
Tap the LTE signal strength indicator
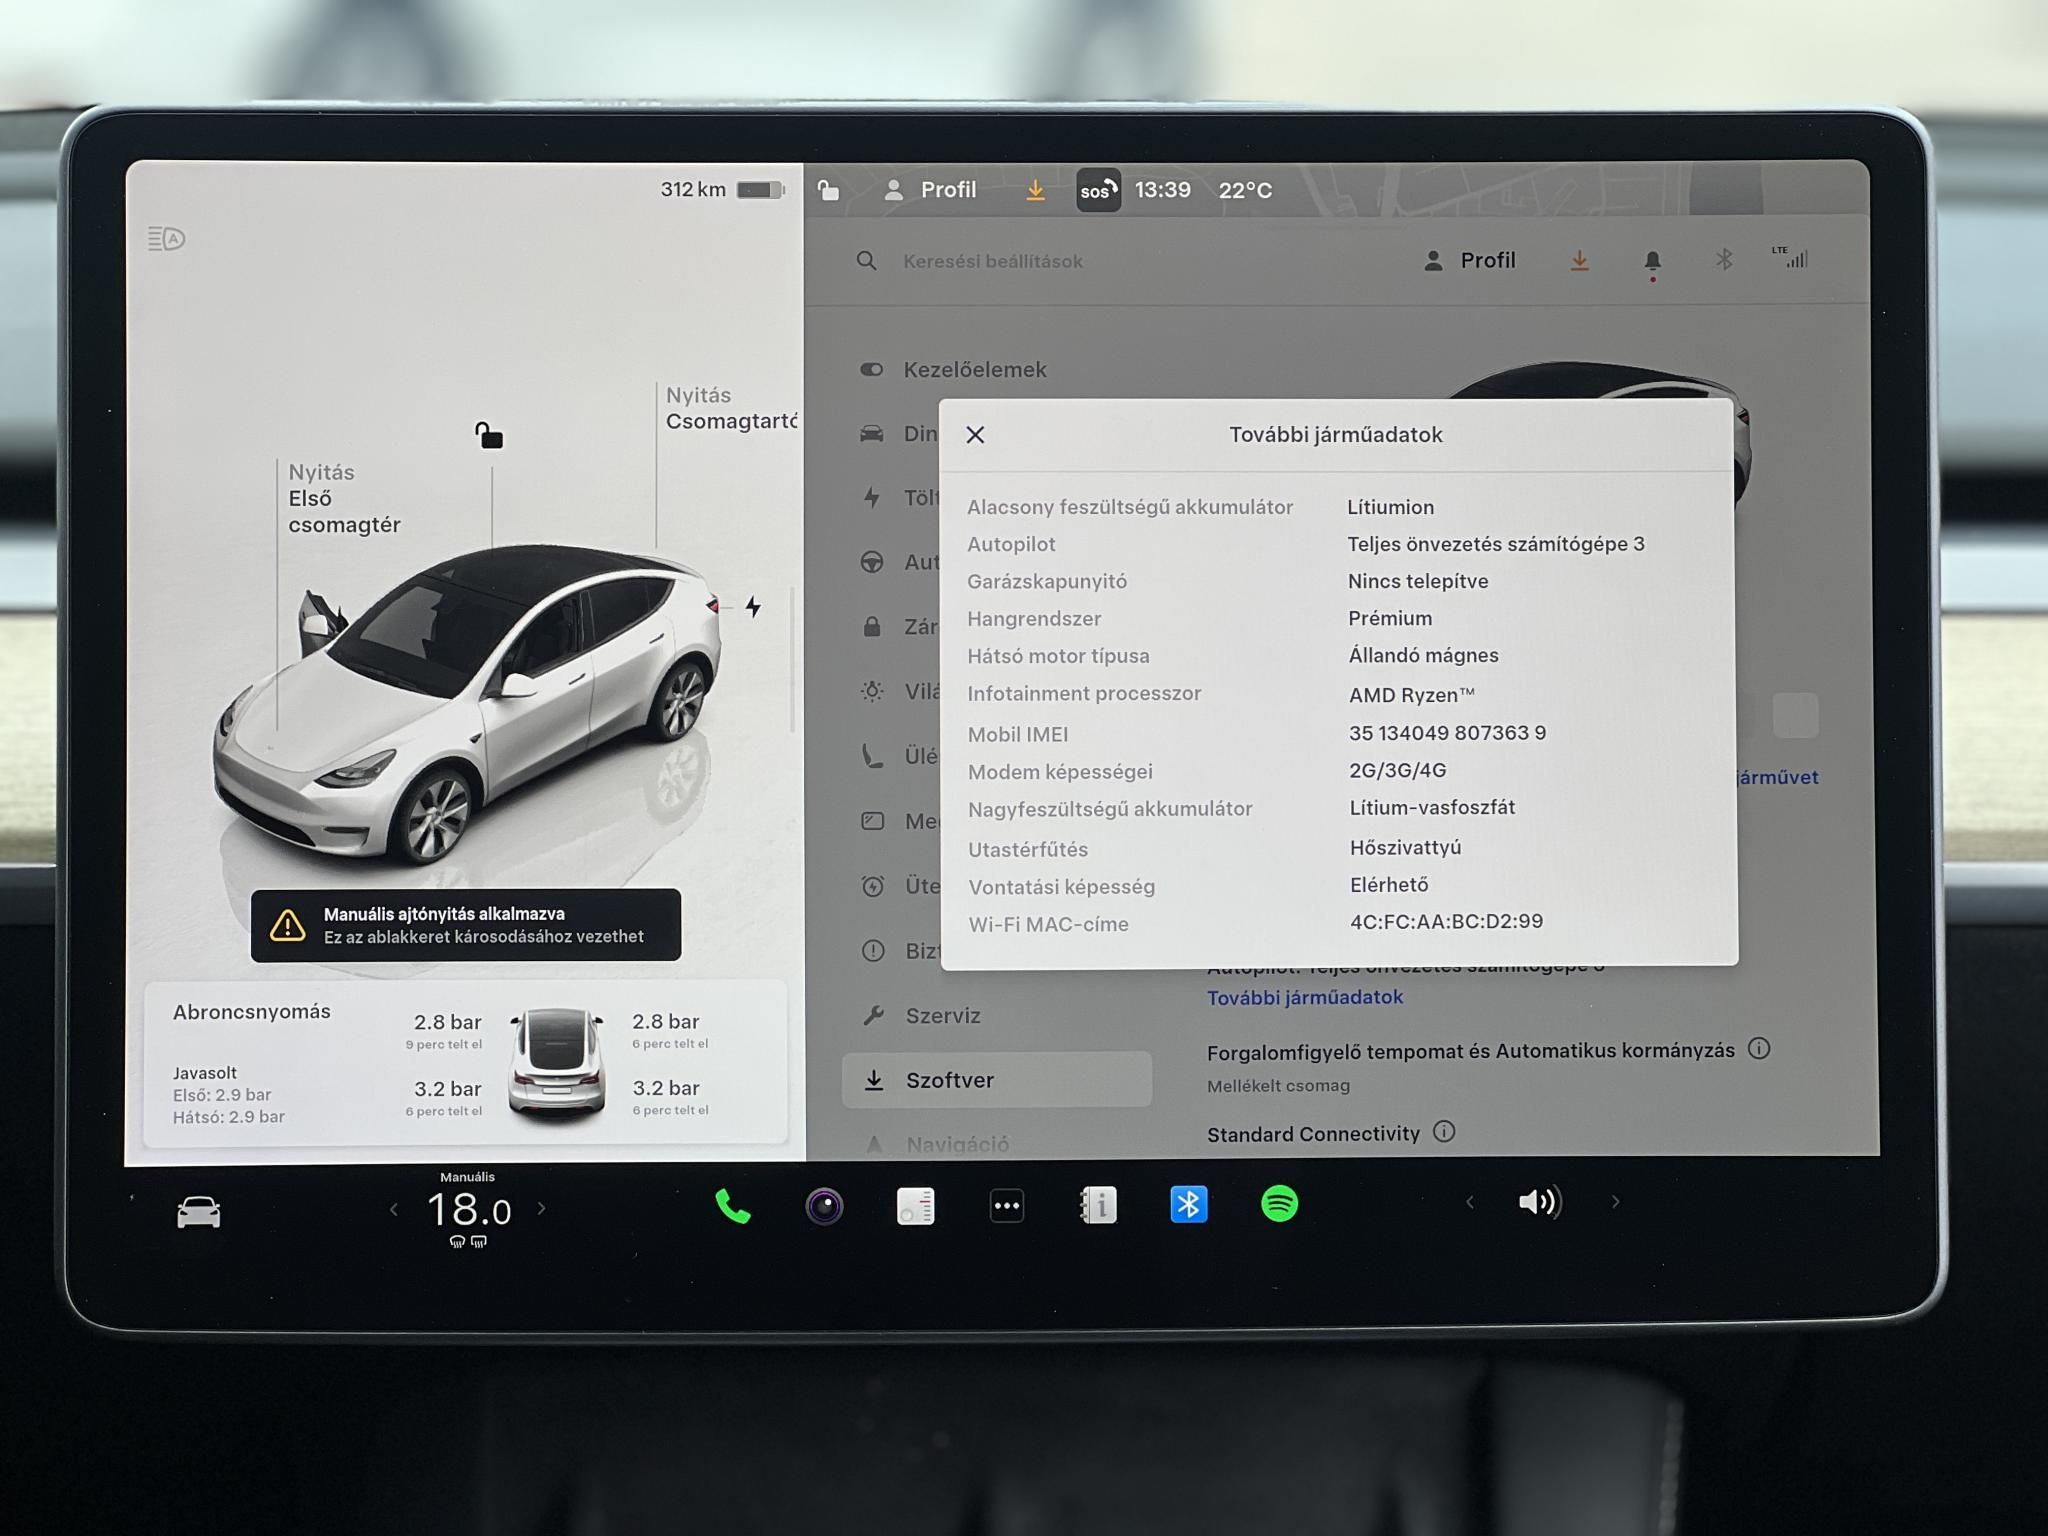[x=1790, y=257]
